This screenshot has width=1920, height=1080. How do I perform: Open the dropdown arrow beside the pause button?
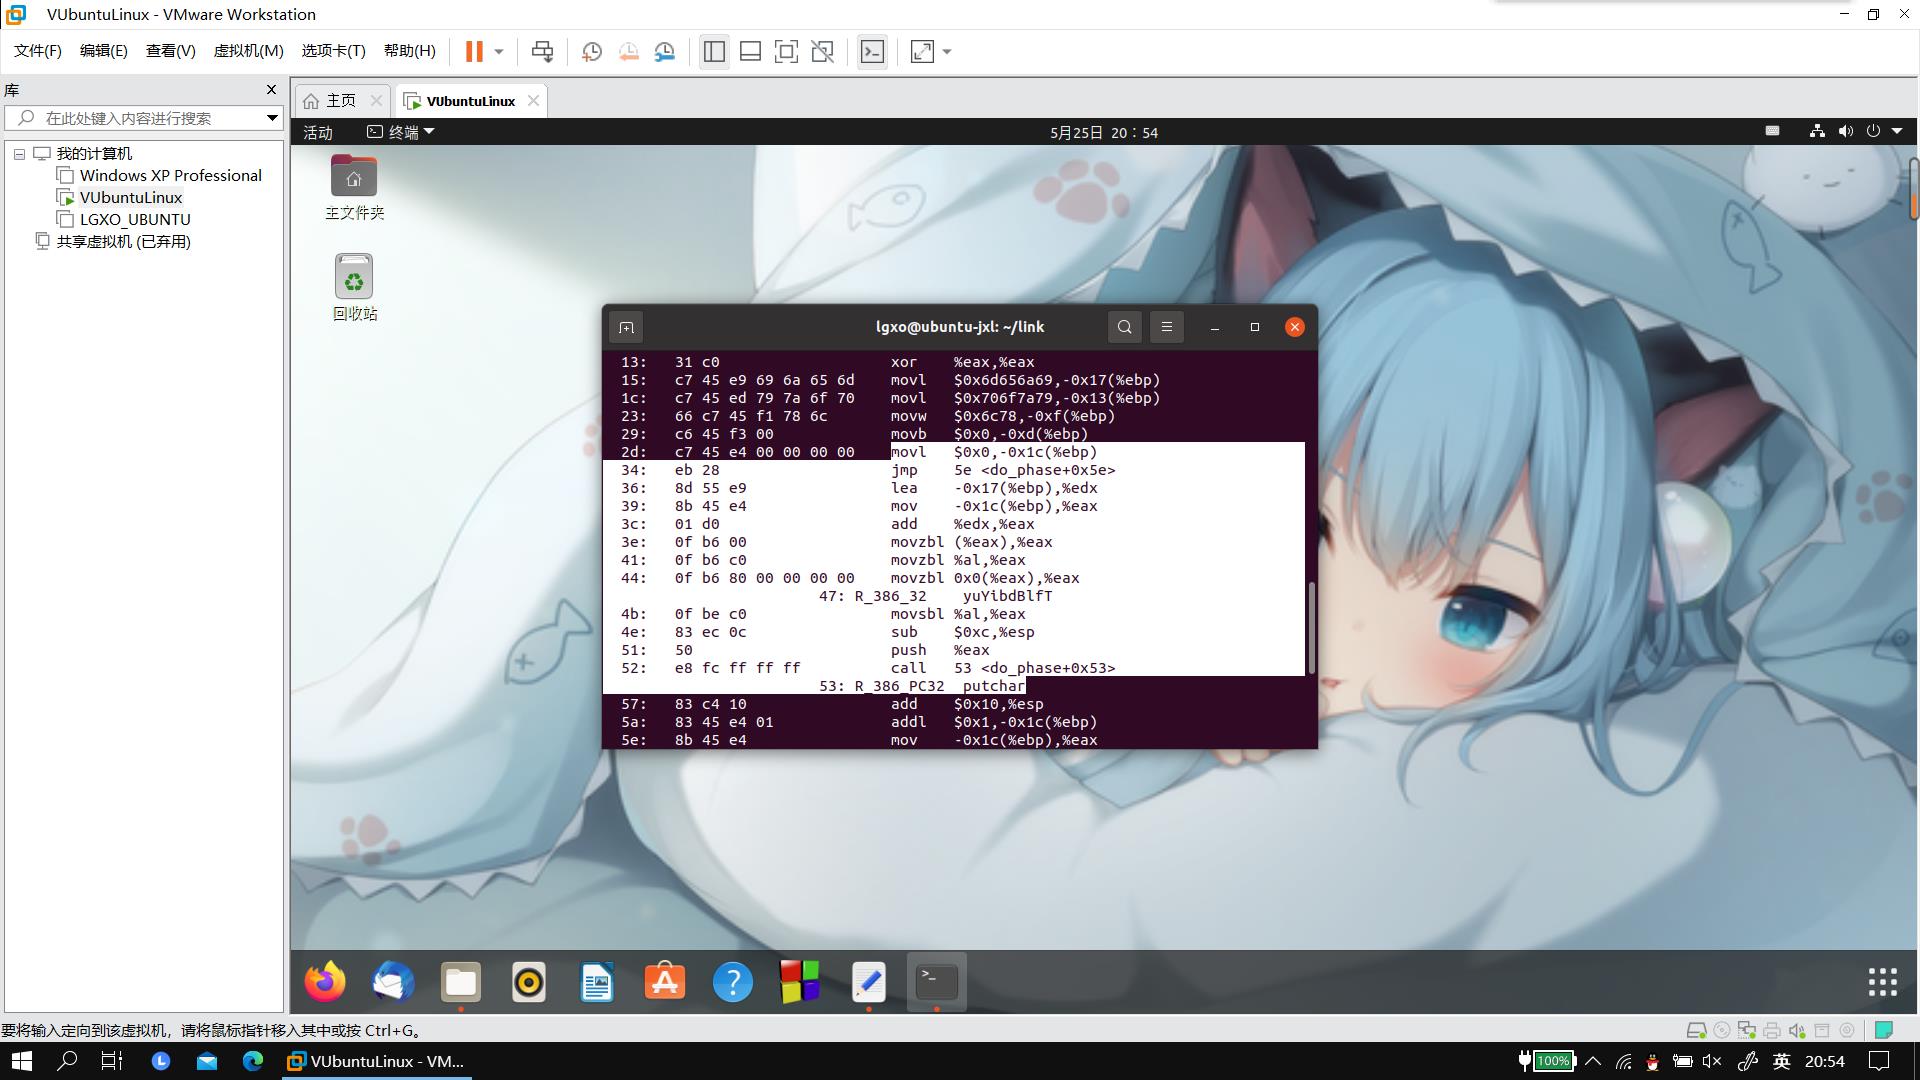(x=499, y=52)
